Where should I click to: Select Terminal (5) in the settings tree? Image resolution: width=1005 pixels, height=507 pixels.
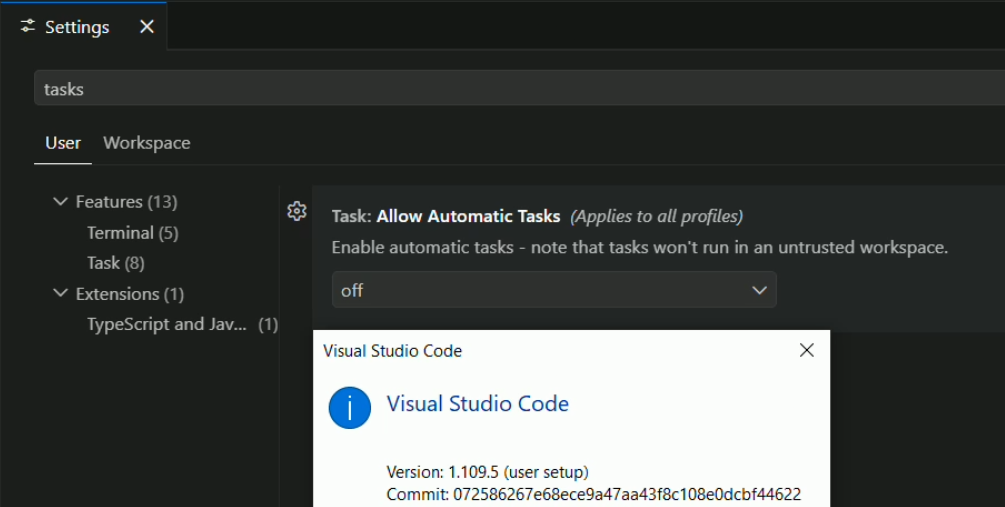[133, 233]
